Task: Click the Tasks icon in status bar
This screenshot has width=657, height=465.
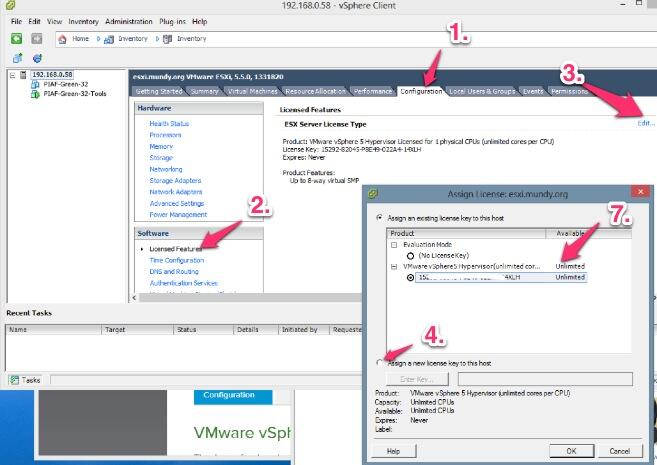Action: point(15,380)
